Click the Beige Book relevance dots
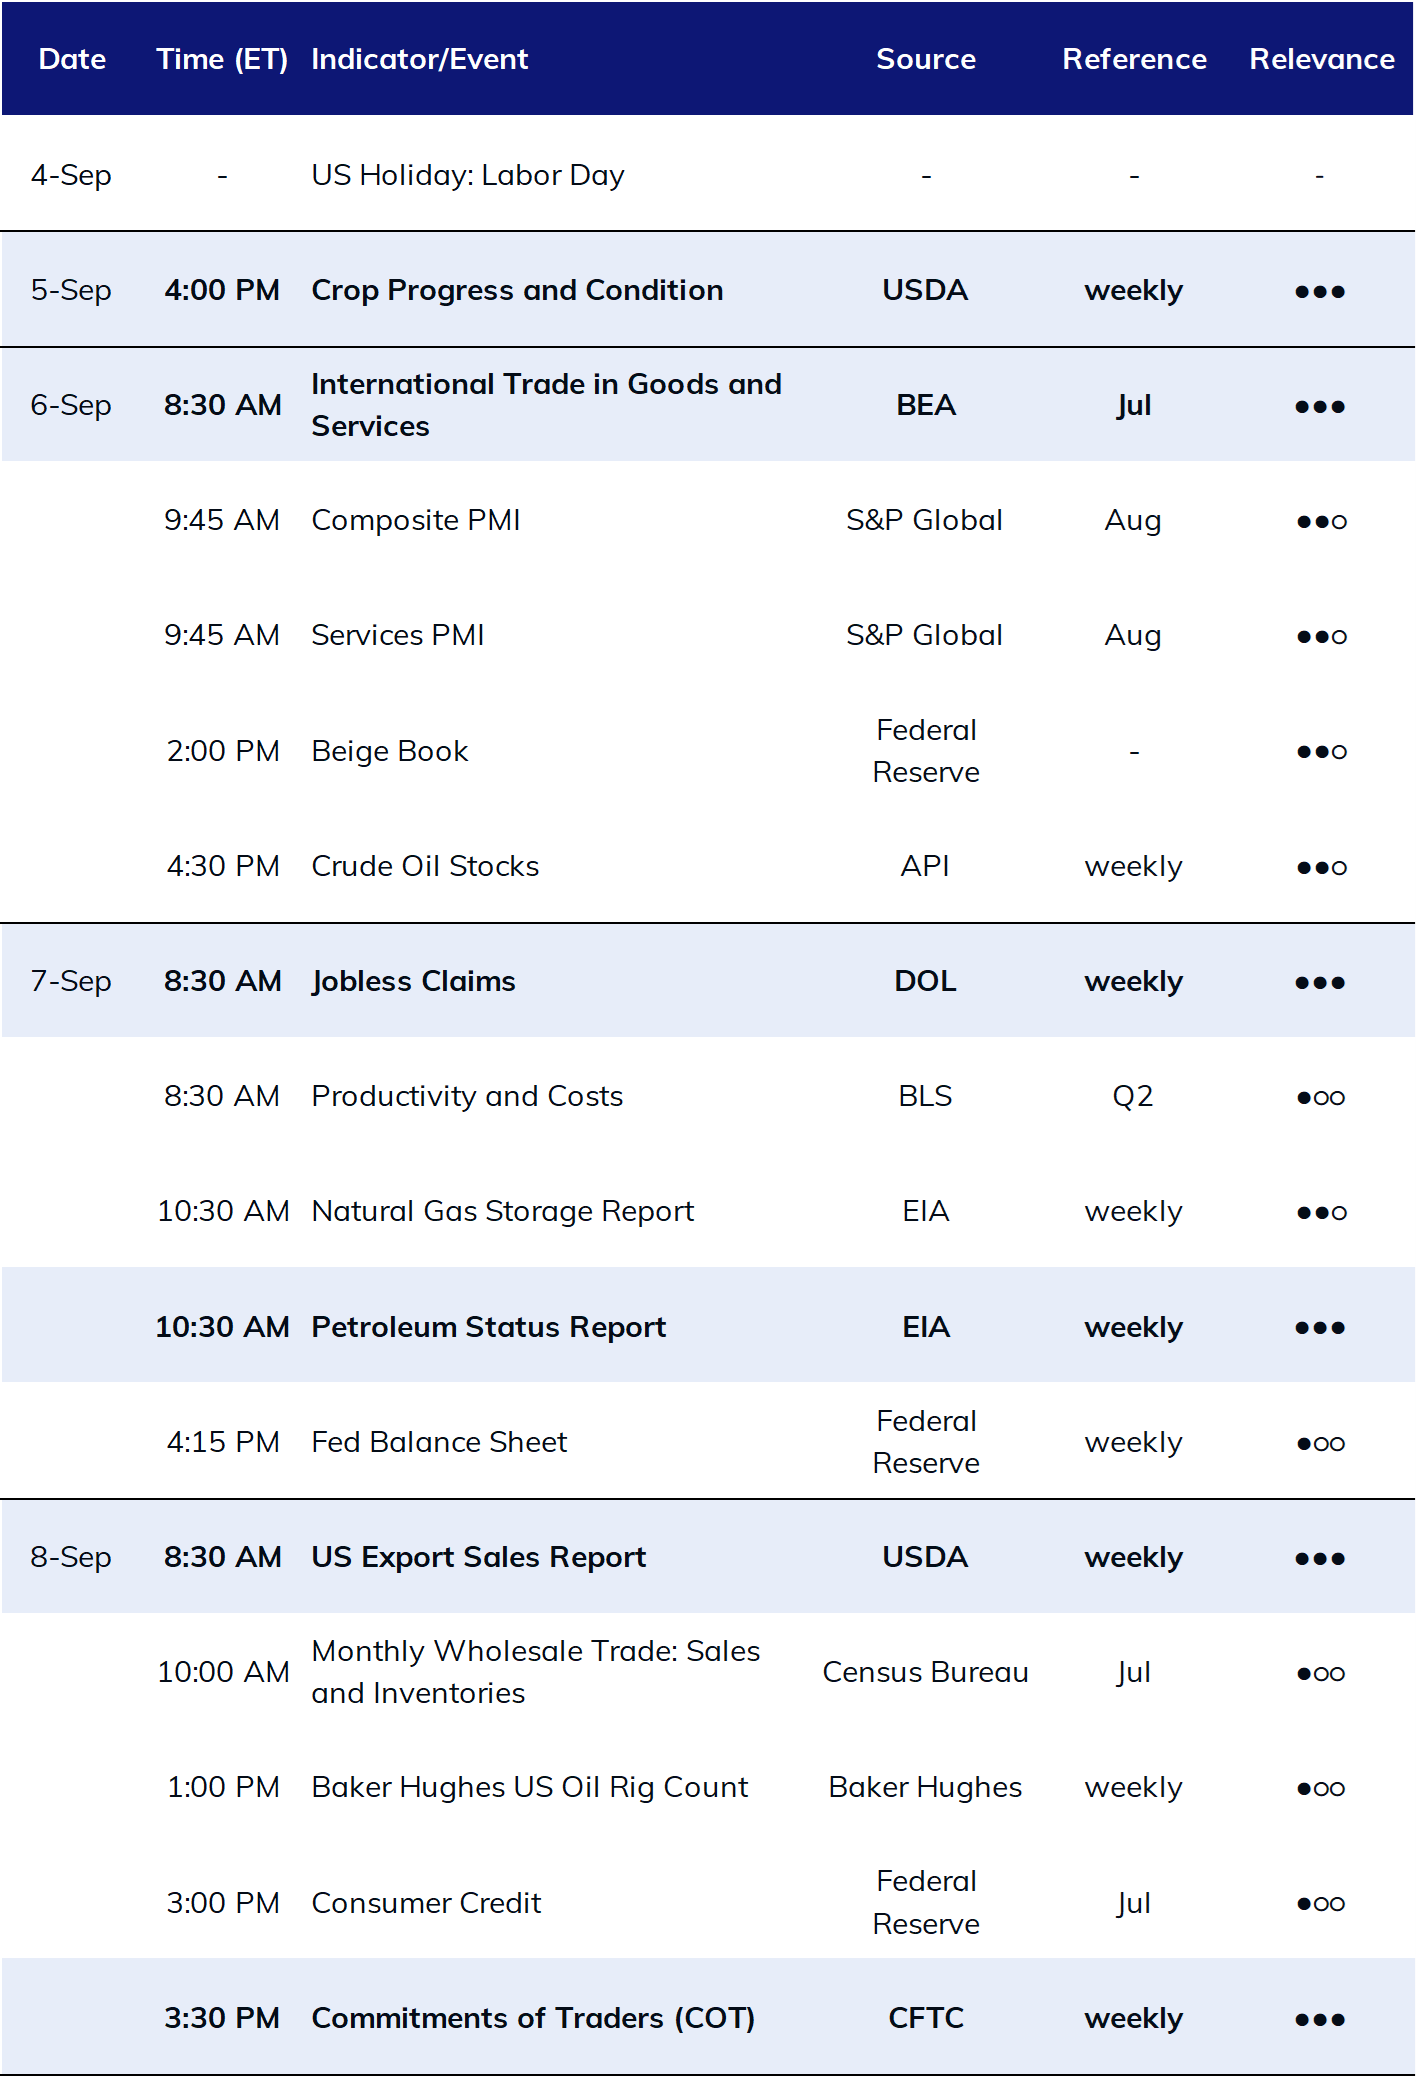 (x=1321, y=752)
